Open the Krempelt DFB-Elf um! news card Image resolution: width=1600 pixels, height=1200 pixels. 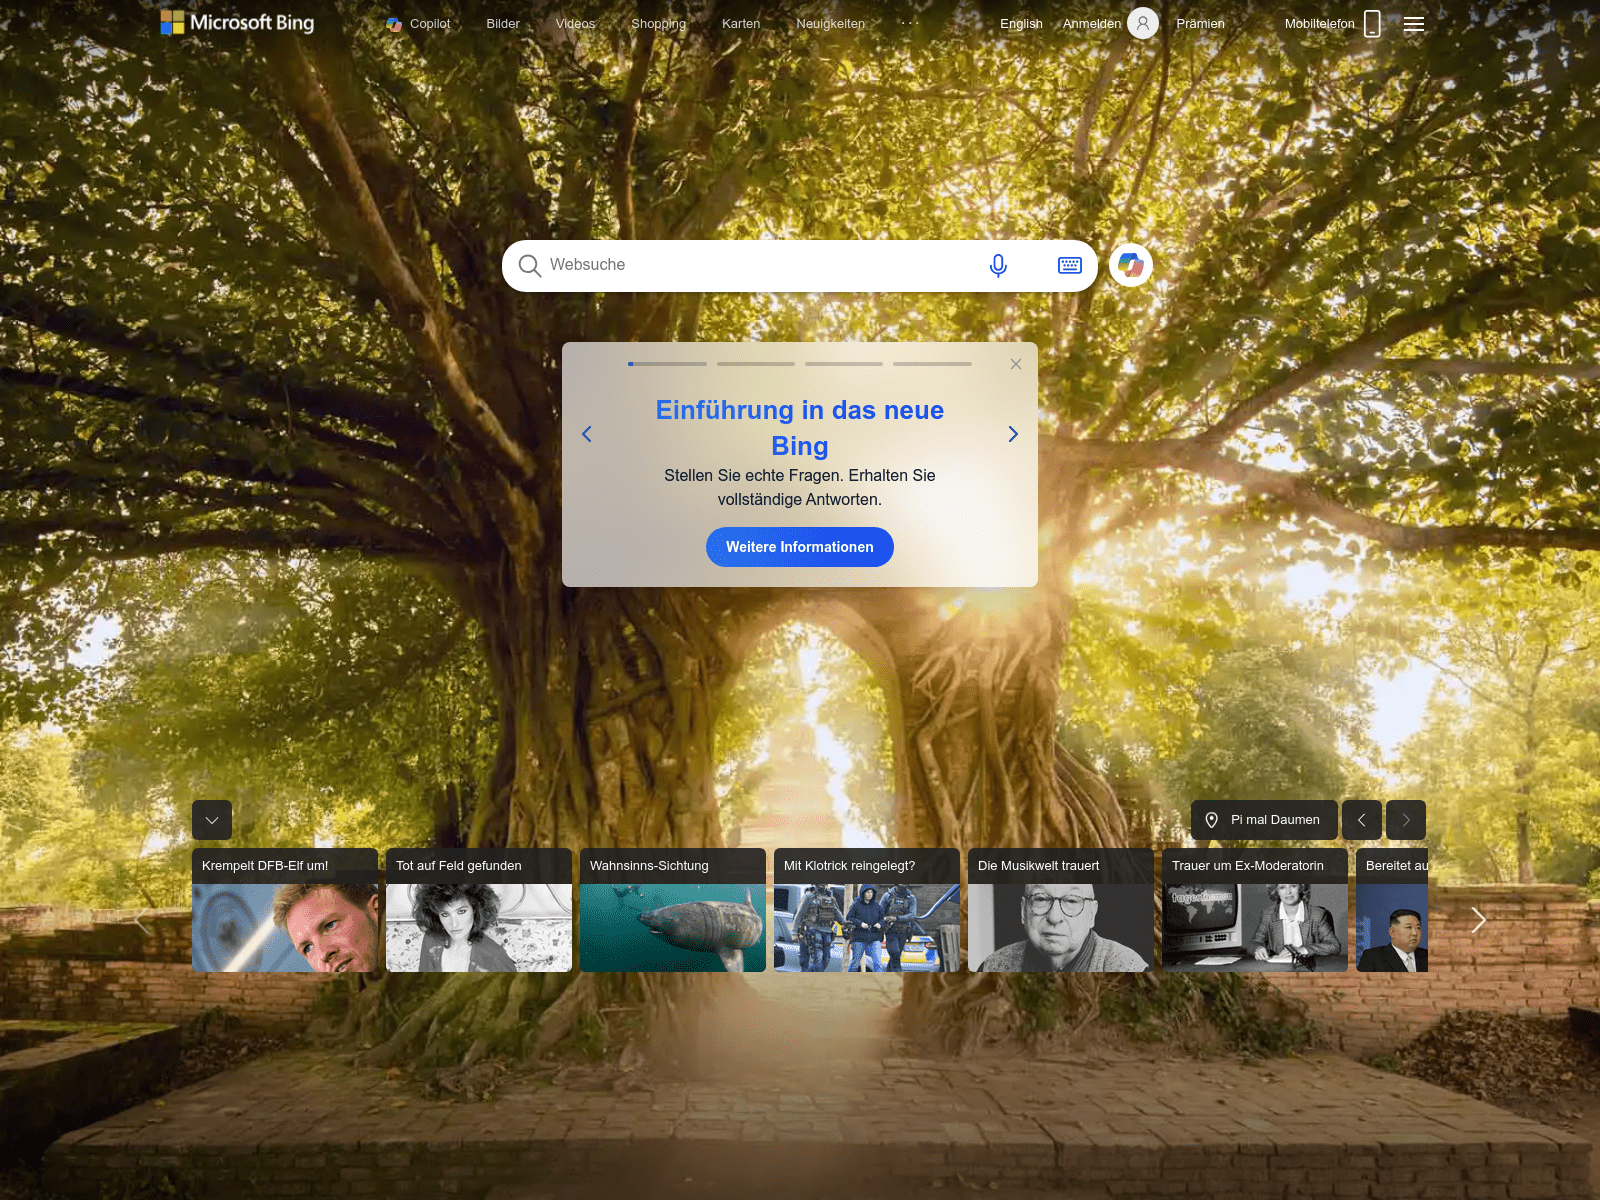(285, 910)
